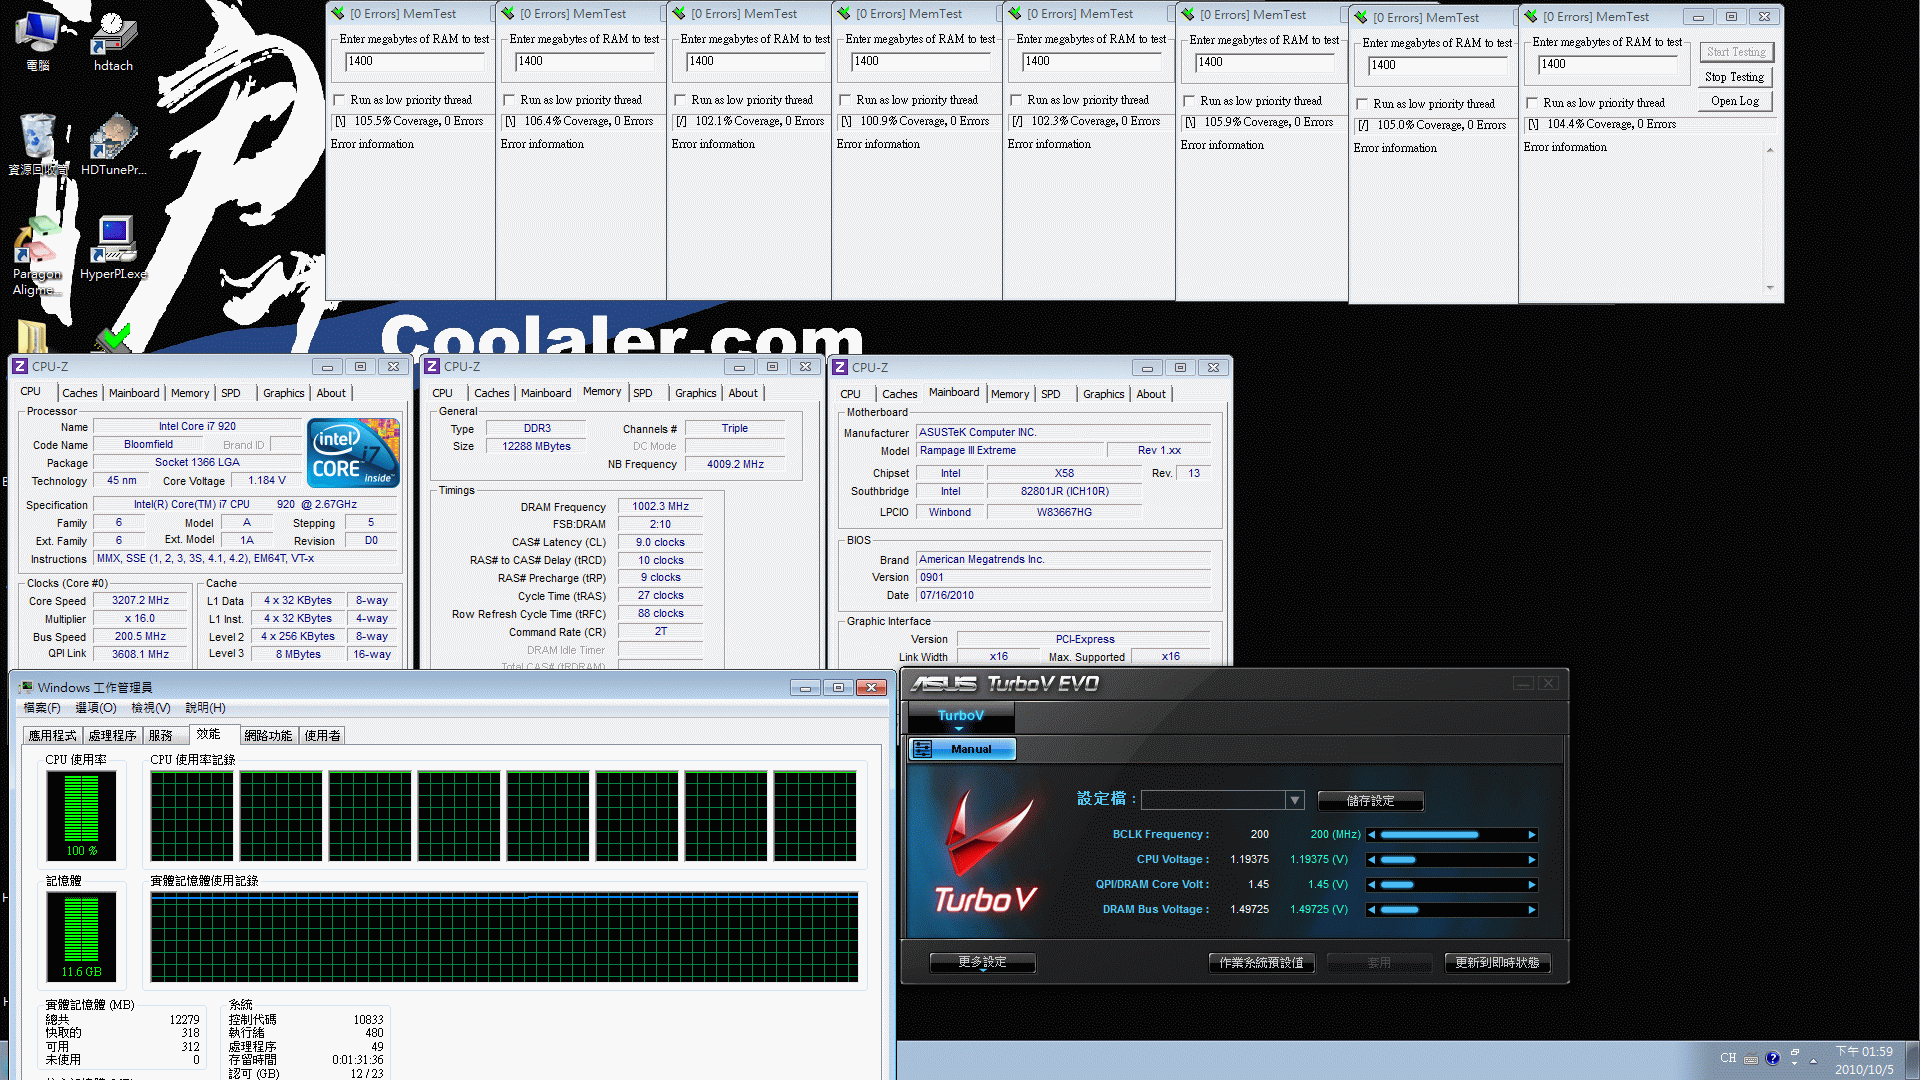Click the BCLK Frequency increase arrow

(x=1531, y=835)
